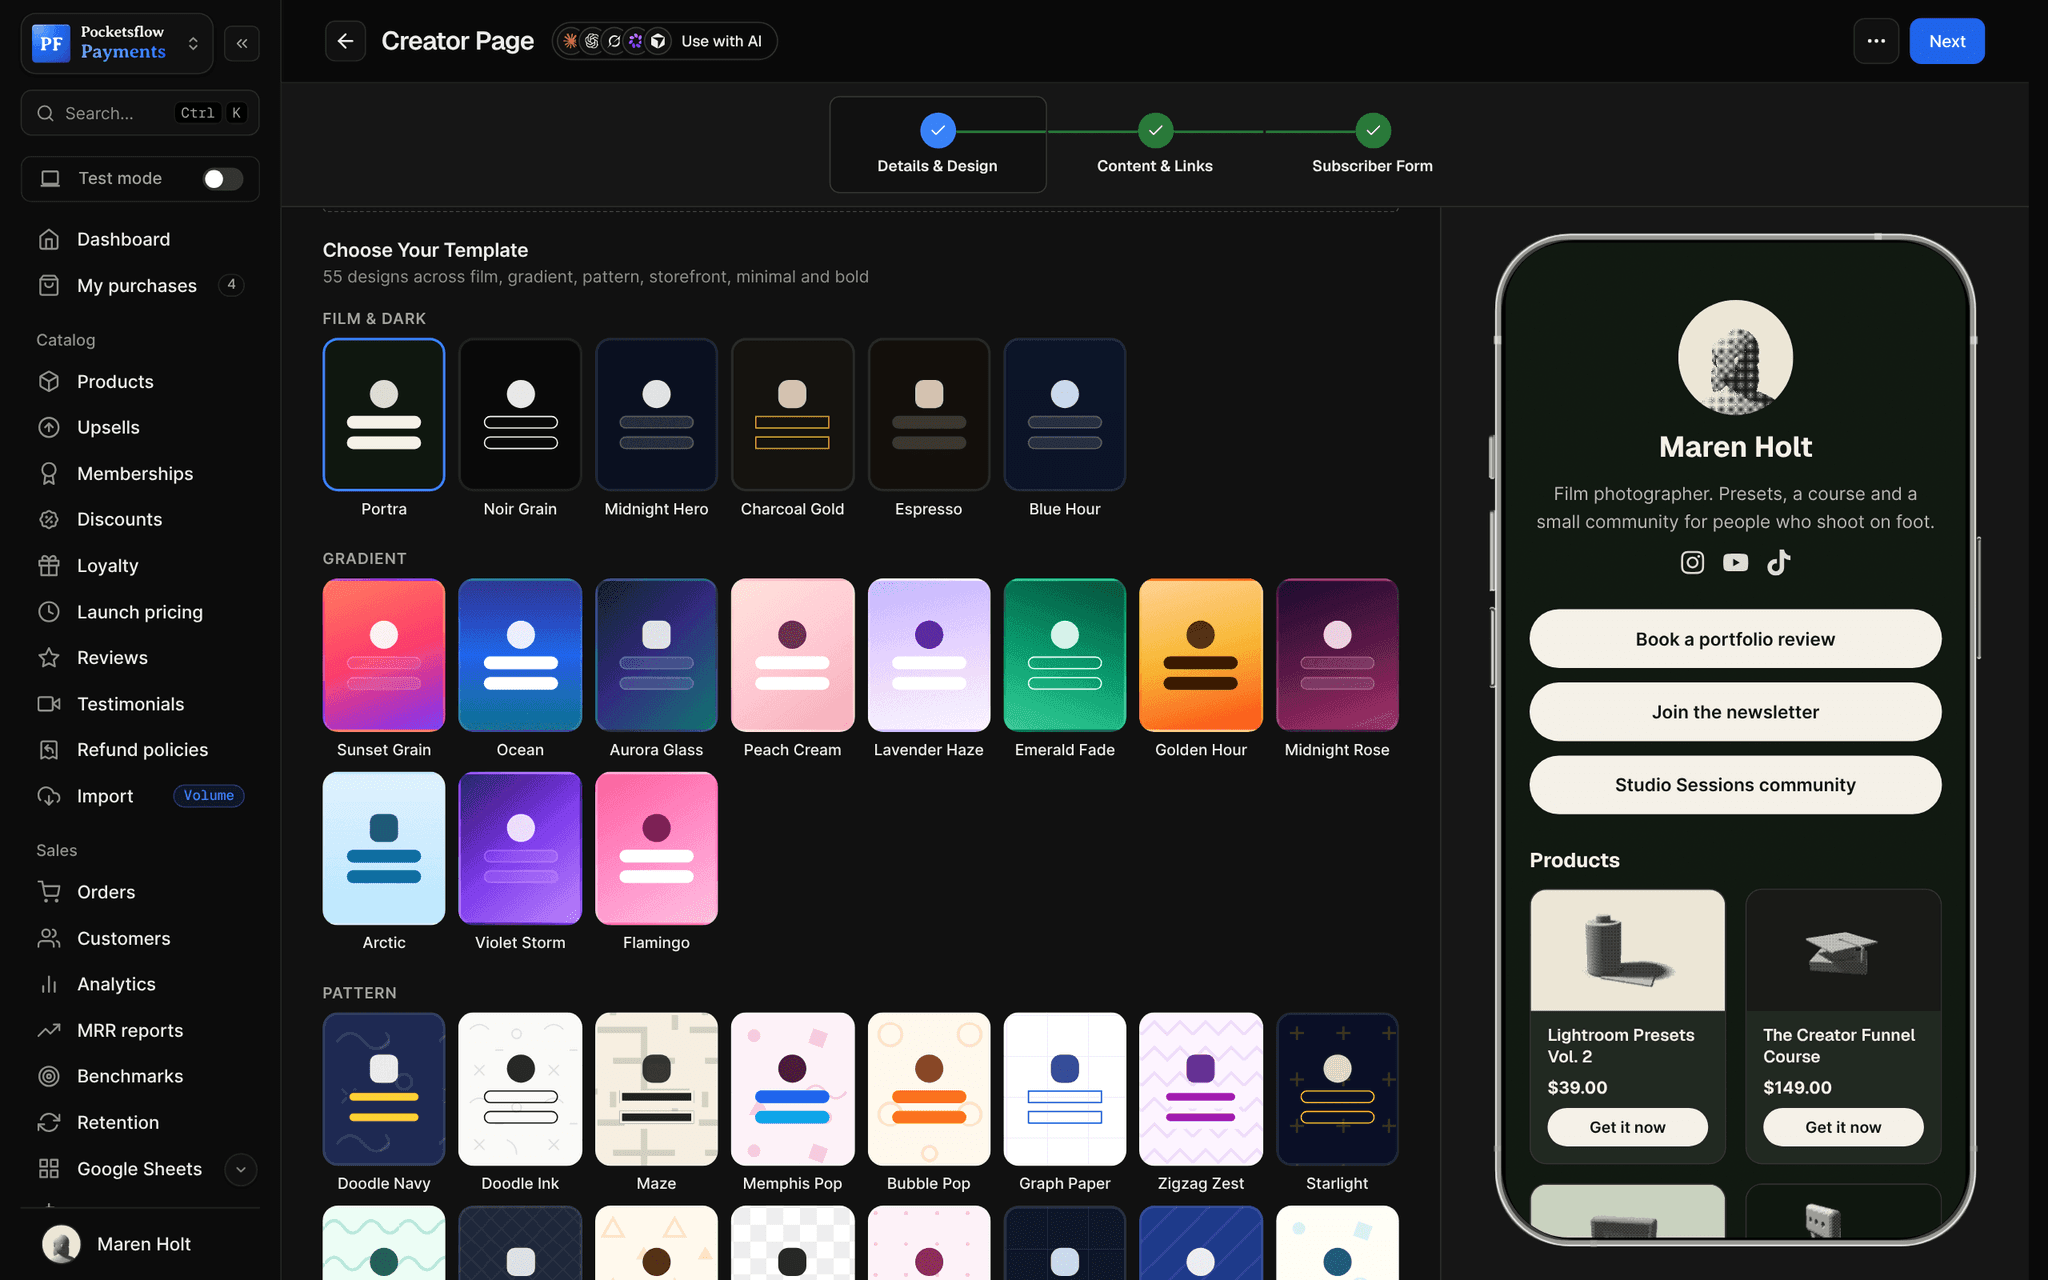Go to the Subscriber Form step

[1372, 145]
